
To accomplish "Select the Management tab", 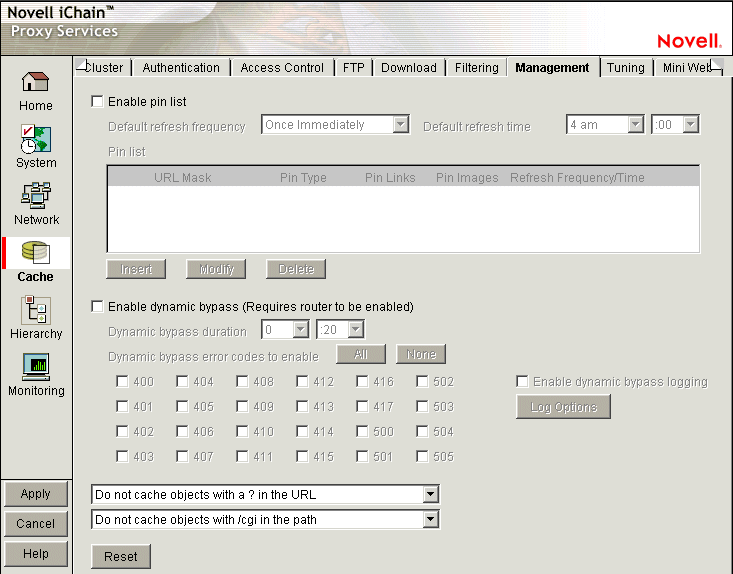I will point(553,68).
